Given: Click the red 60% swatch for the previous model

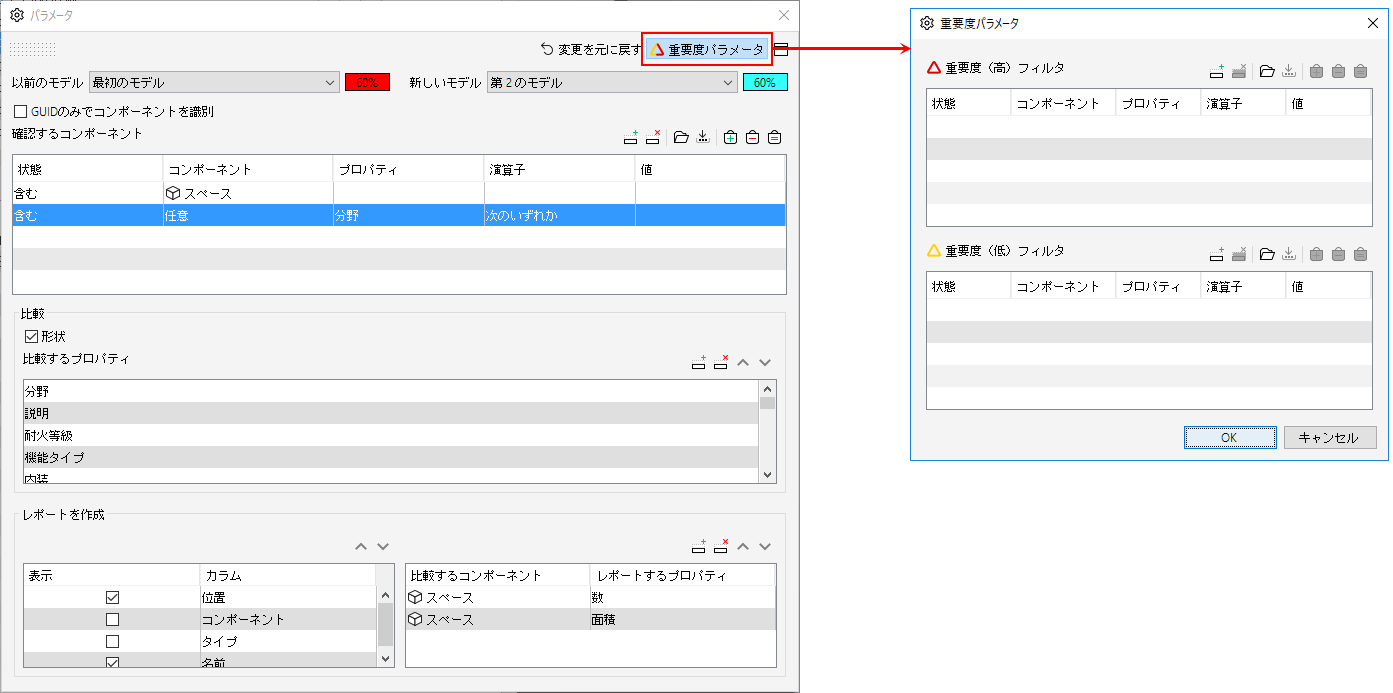Looking at the screenshot, I should tap(367, 82).
